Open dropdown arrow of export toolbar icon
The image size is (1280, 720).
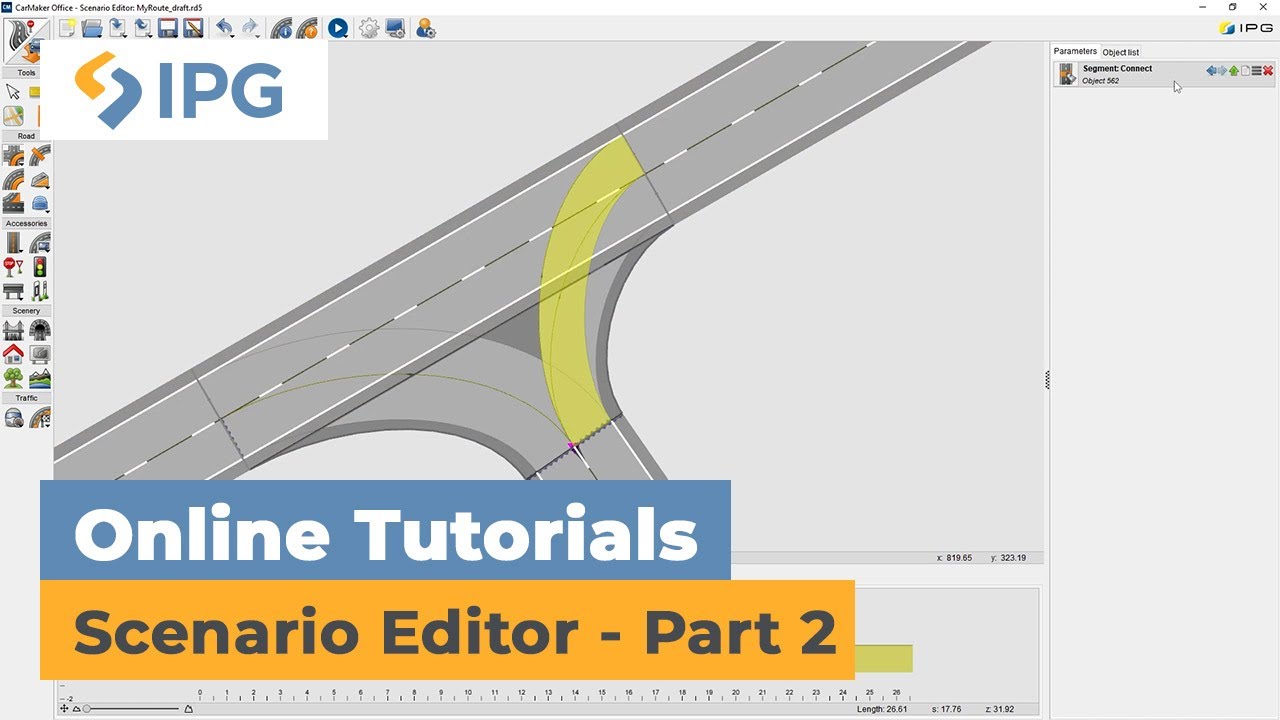pyautogui.click(x=151, y=36)
